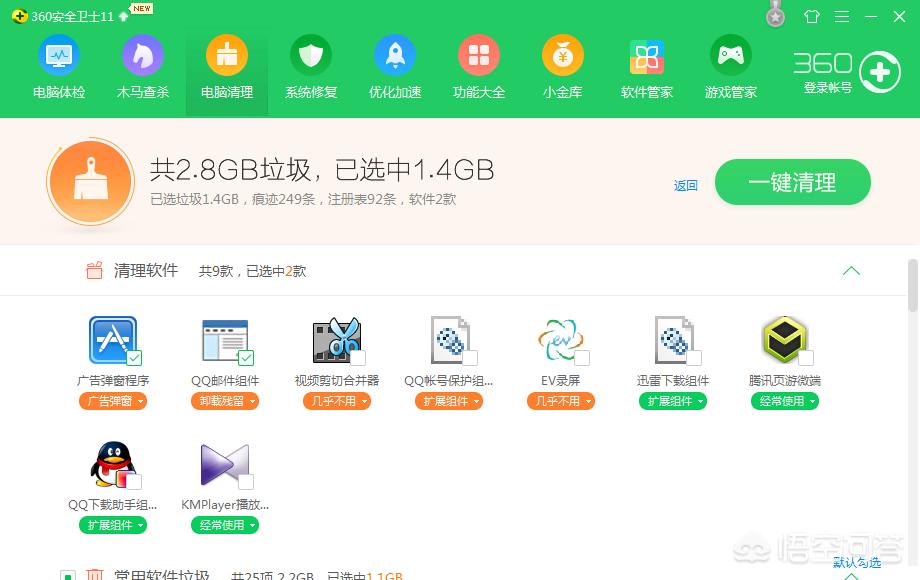Open the 电脑体检 computer checkup icon
The height and width of the screenshot is (580, 920).
59,56
